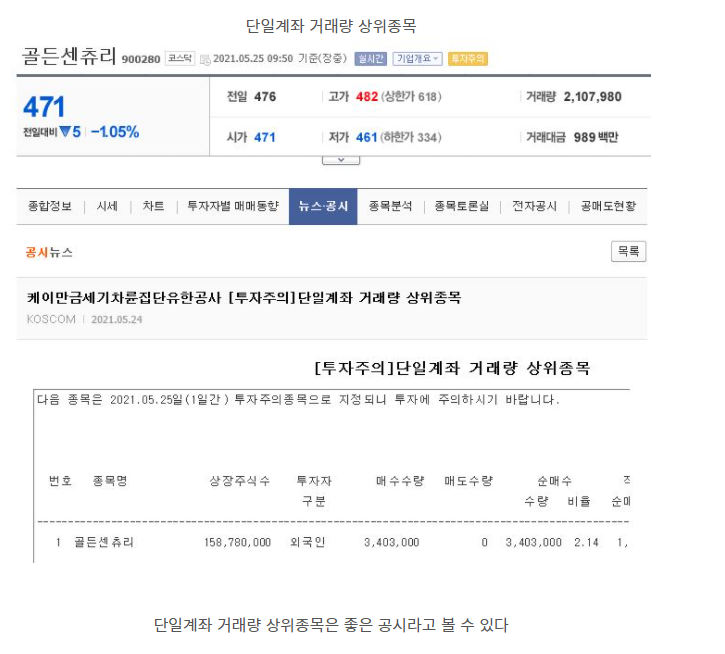Click the current price 471
This screenshot has height=654, width=725.
pyautogui.click(x=44, y=107)
